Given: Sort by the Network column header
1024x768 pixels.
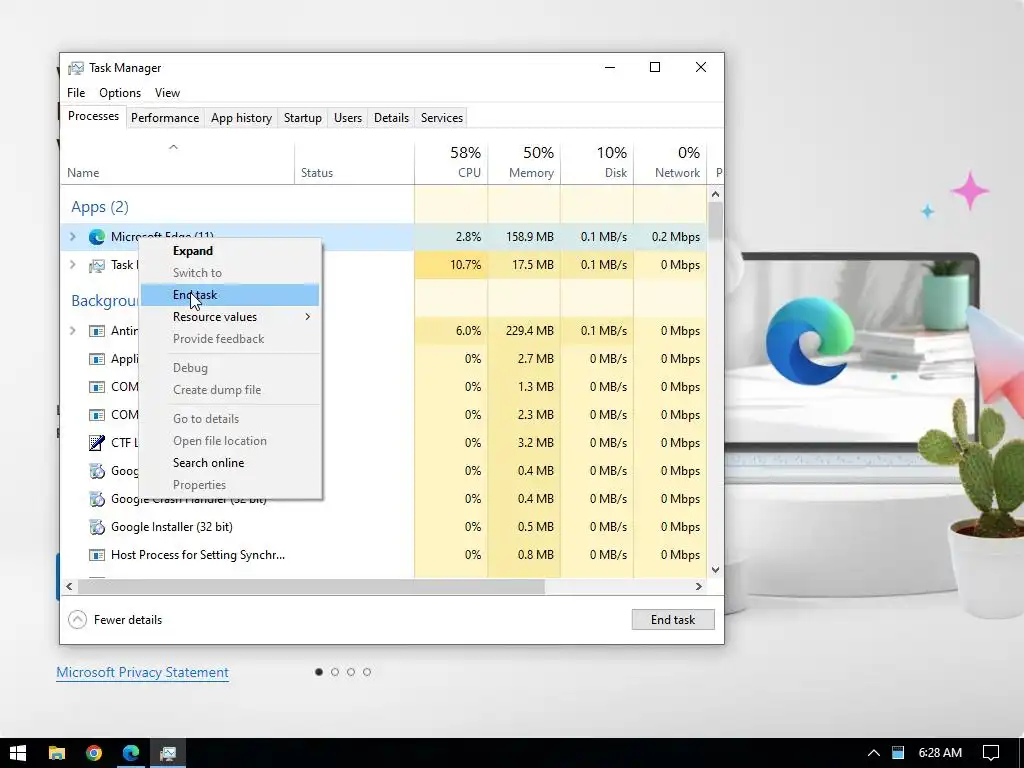Looking at the screenshot, I should coord(671,163).
